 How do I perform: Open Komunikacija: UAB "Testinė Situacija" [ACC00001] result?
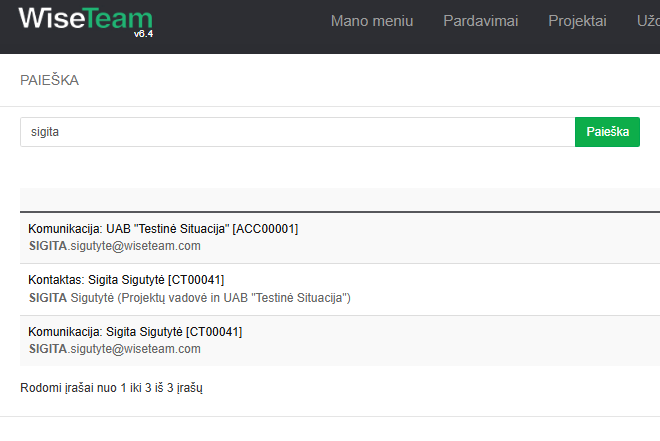(x=163, y=229)
